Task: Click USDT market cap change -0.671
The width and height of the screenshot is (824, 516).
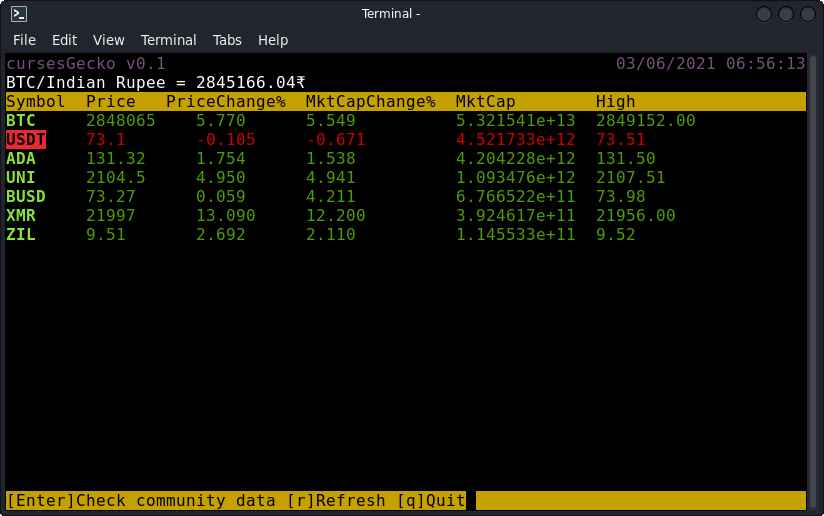Action: (x=336, y=139)
